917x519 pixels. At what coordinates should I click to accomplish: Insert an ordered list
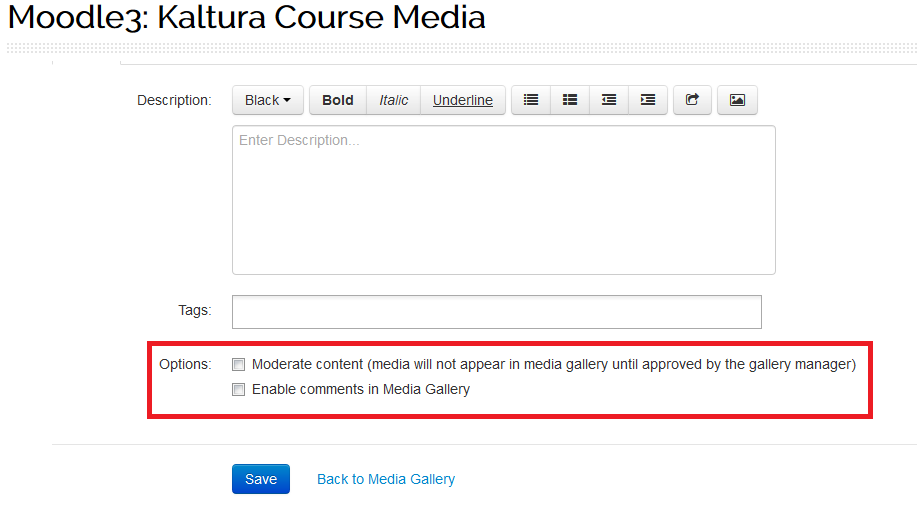click(x=570, y=100)
